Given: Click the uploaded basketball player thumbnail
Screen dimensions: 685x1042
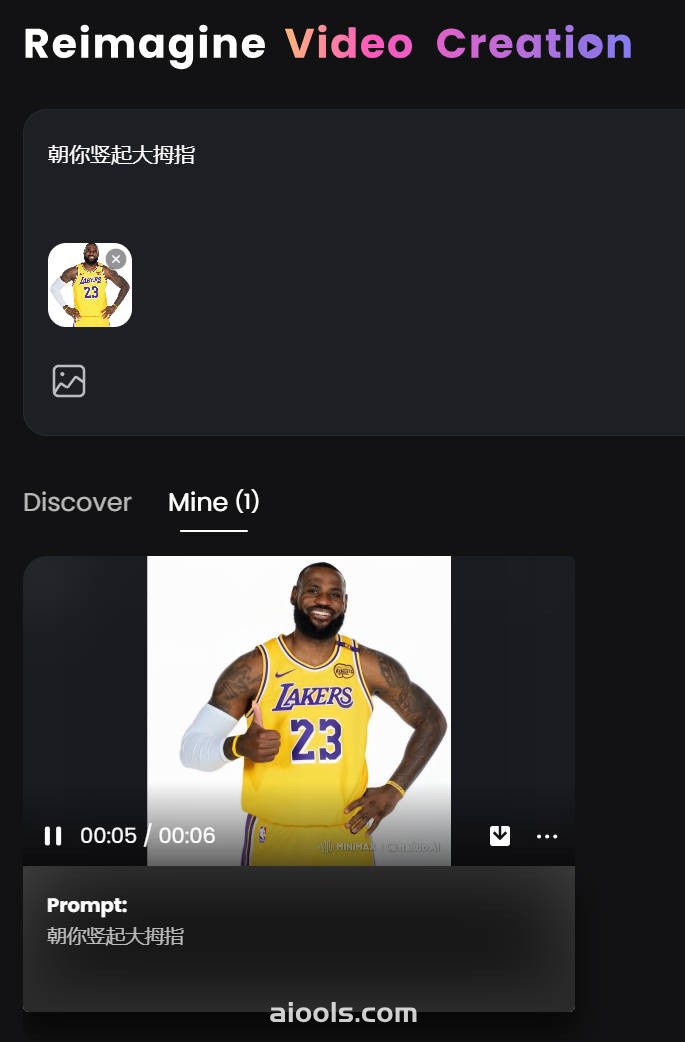Looking at the screenshot, I should [90, 284].
